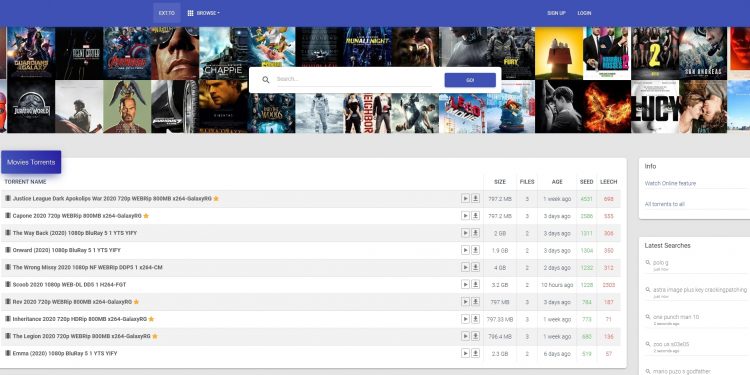The height and width of the screenshot is (375, 750).
Task: Open the All torrents to all link
Action: (x=664, y=204)
